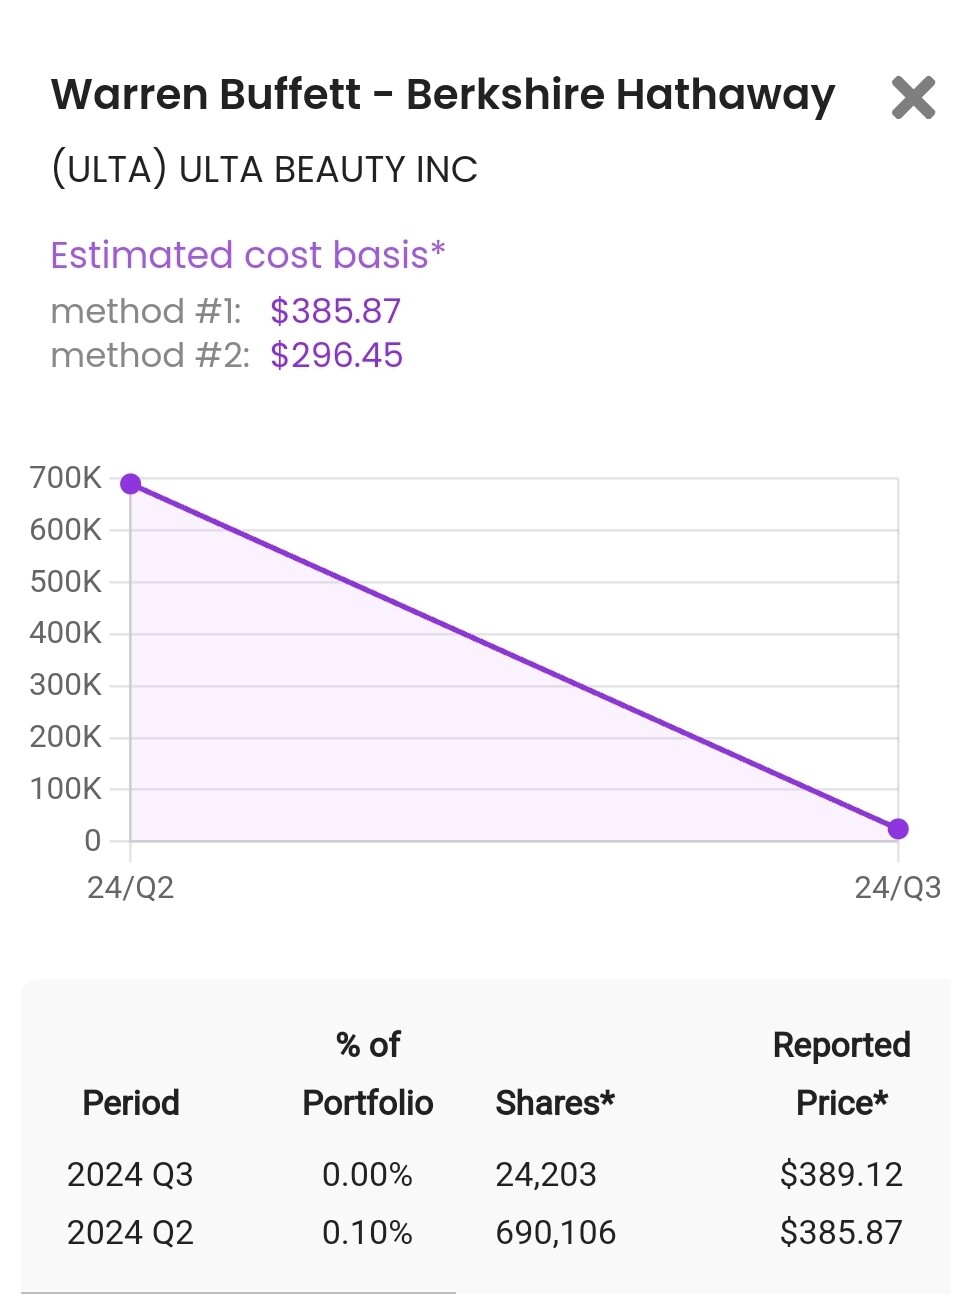Viewport: 973px width, 1294px height.
Task: Click the 24,203 shares cell
Action: coord(546,1174)
